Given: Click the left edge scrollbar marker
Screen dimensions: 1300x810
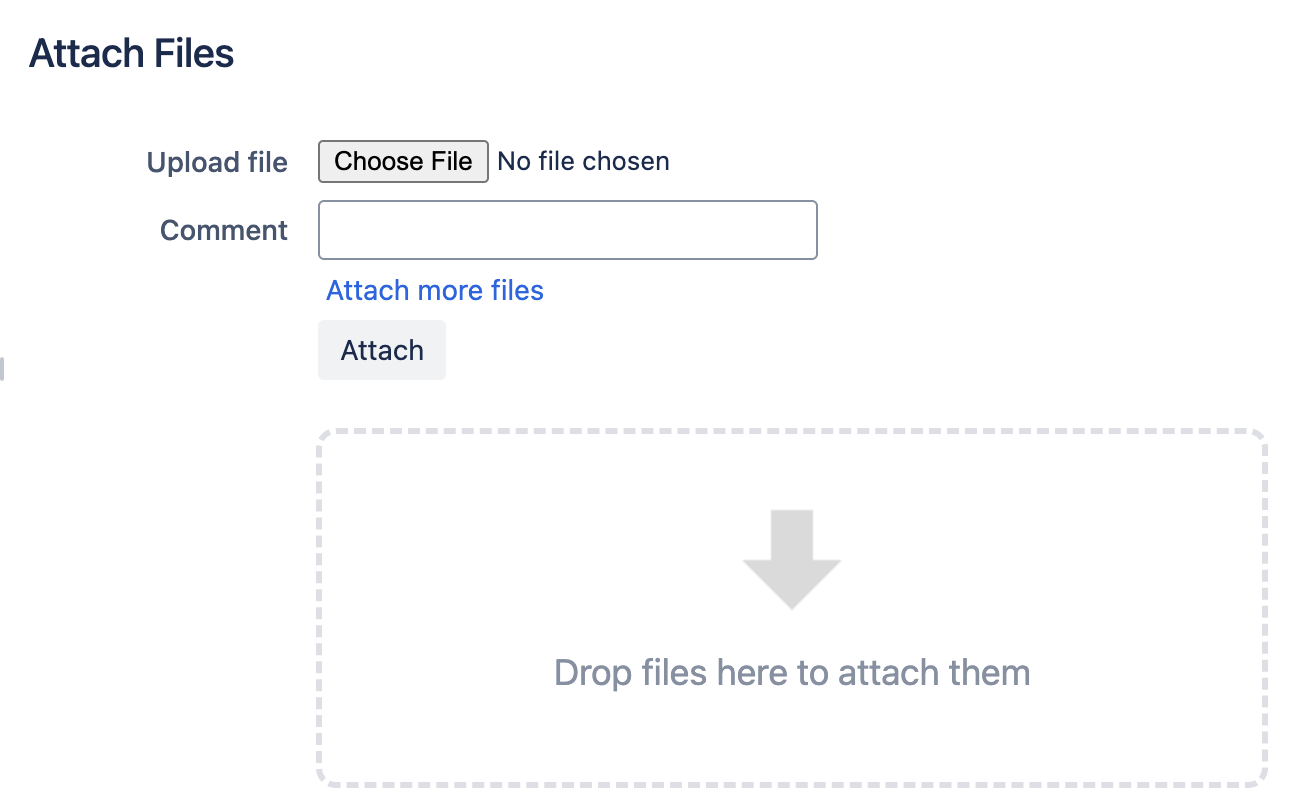Looking at the screenshot, I should 2,368.
